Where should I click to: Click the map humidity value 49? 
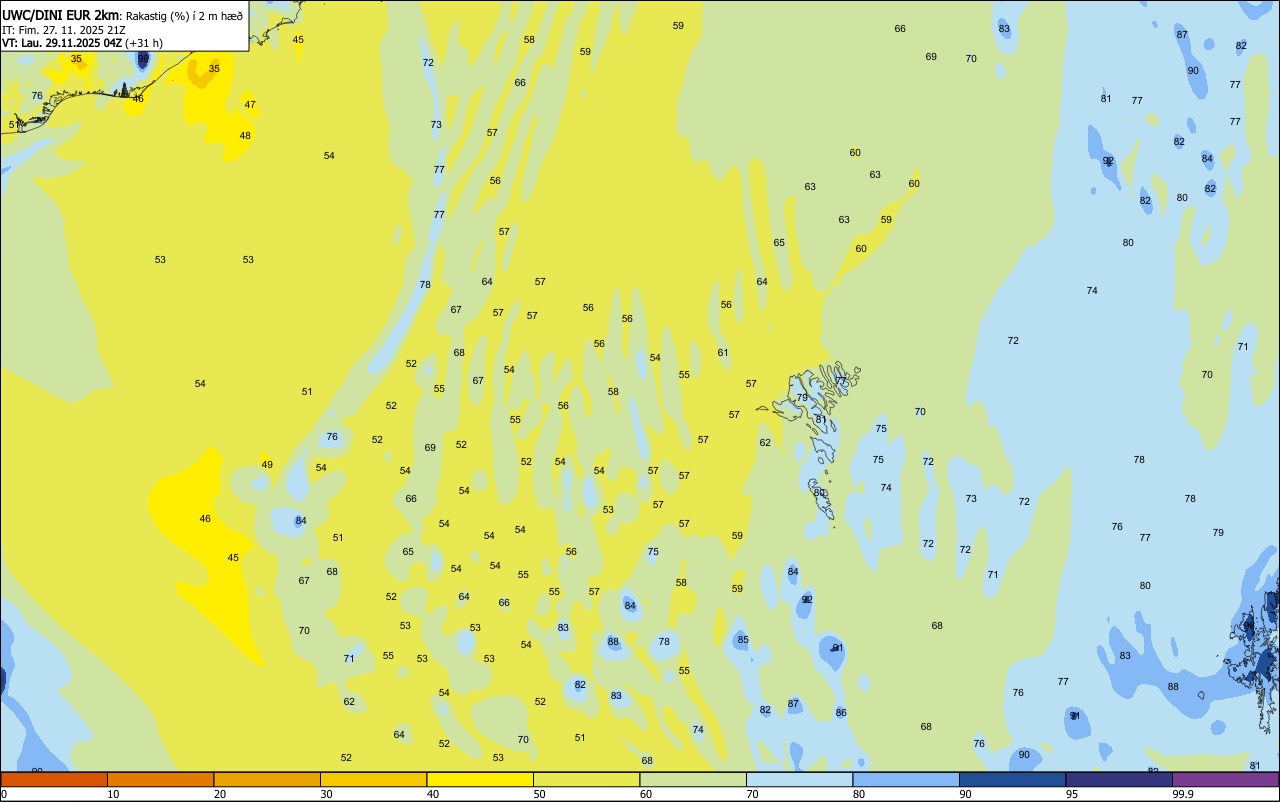267,465
